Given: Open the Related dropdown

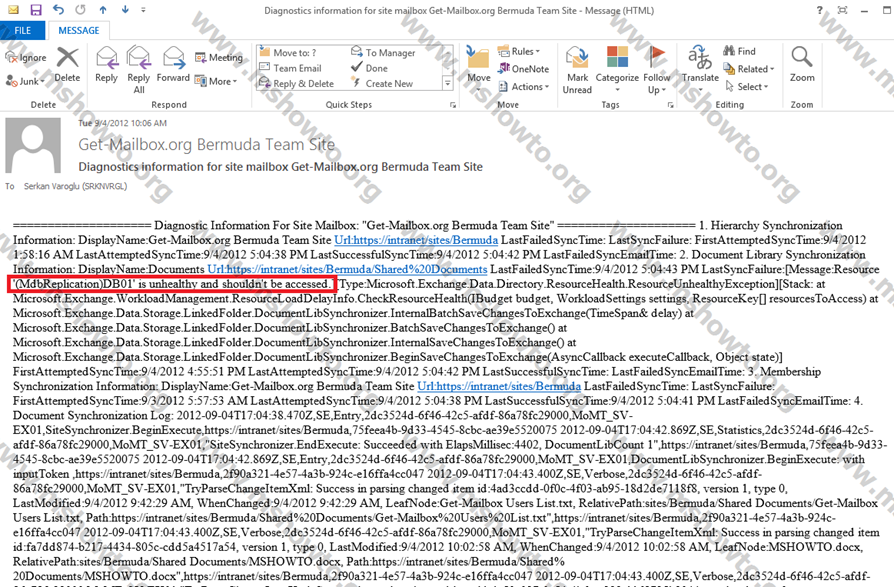Looking at the screenshot, I should 749,69.
